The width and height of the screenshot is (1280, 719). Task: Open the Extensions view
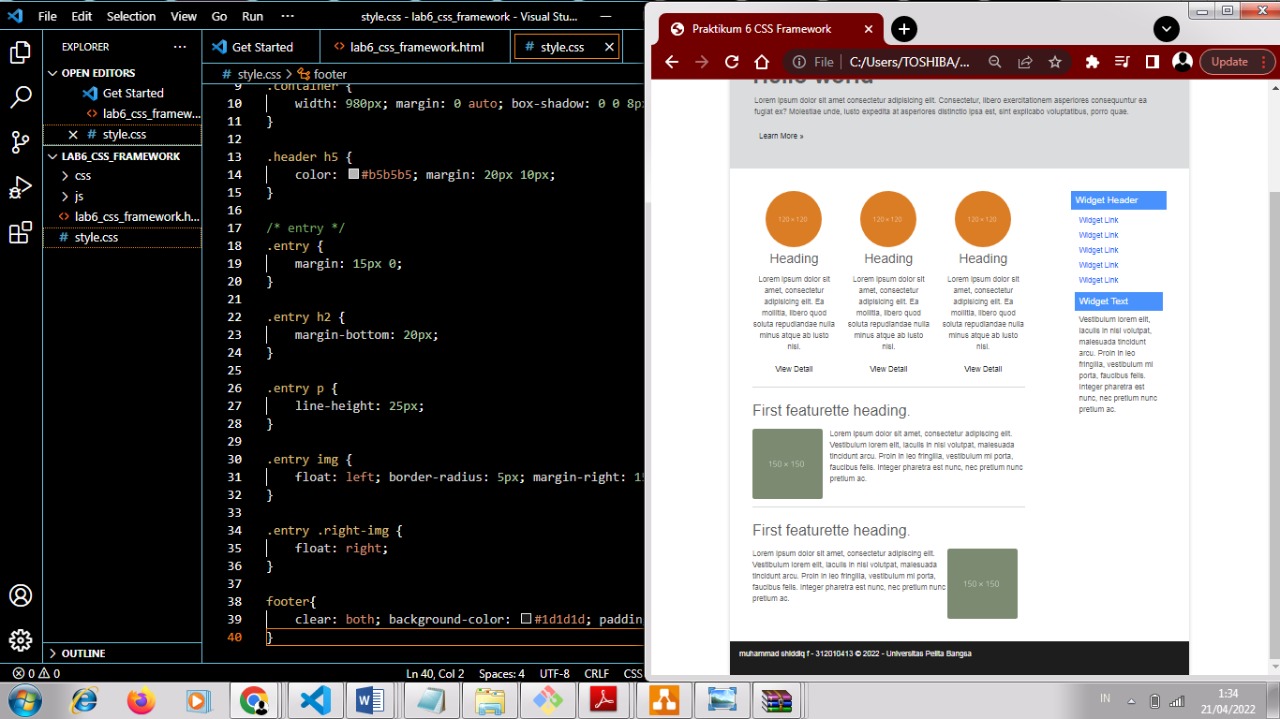click(20, 233)
